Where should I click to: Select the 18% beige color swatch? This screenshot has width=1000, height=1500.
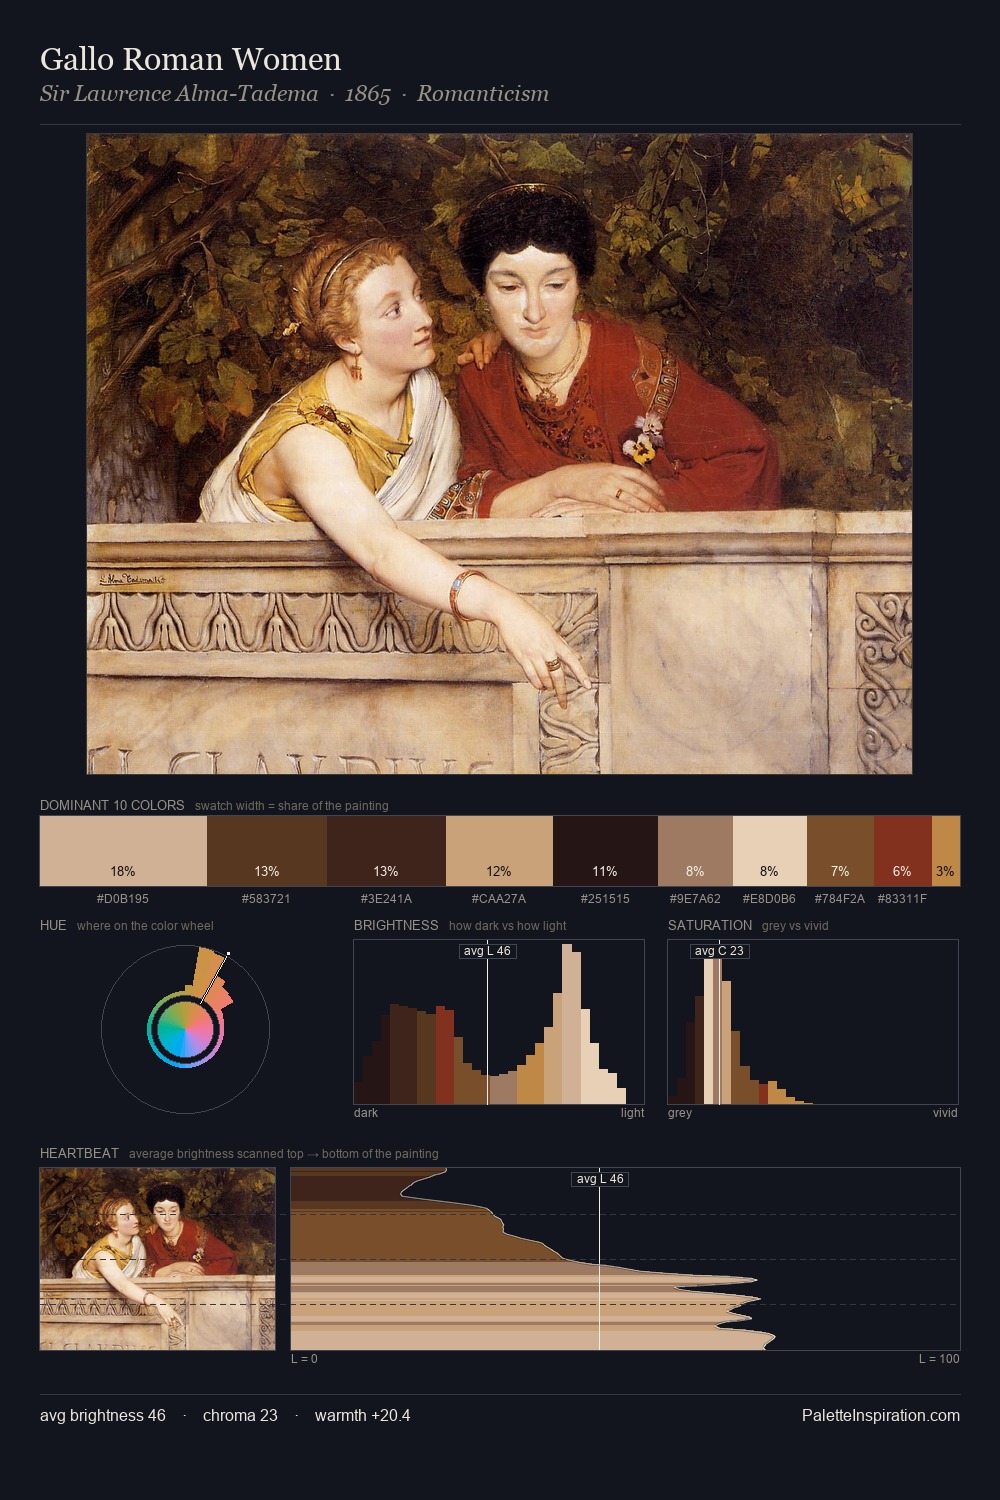point(123,851)
